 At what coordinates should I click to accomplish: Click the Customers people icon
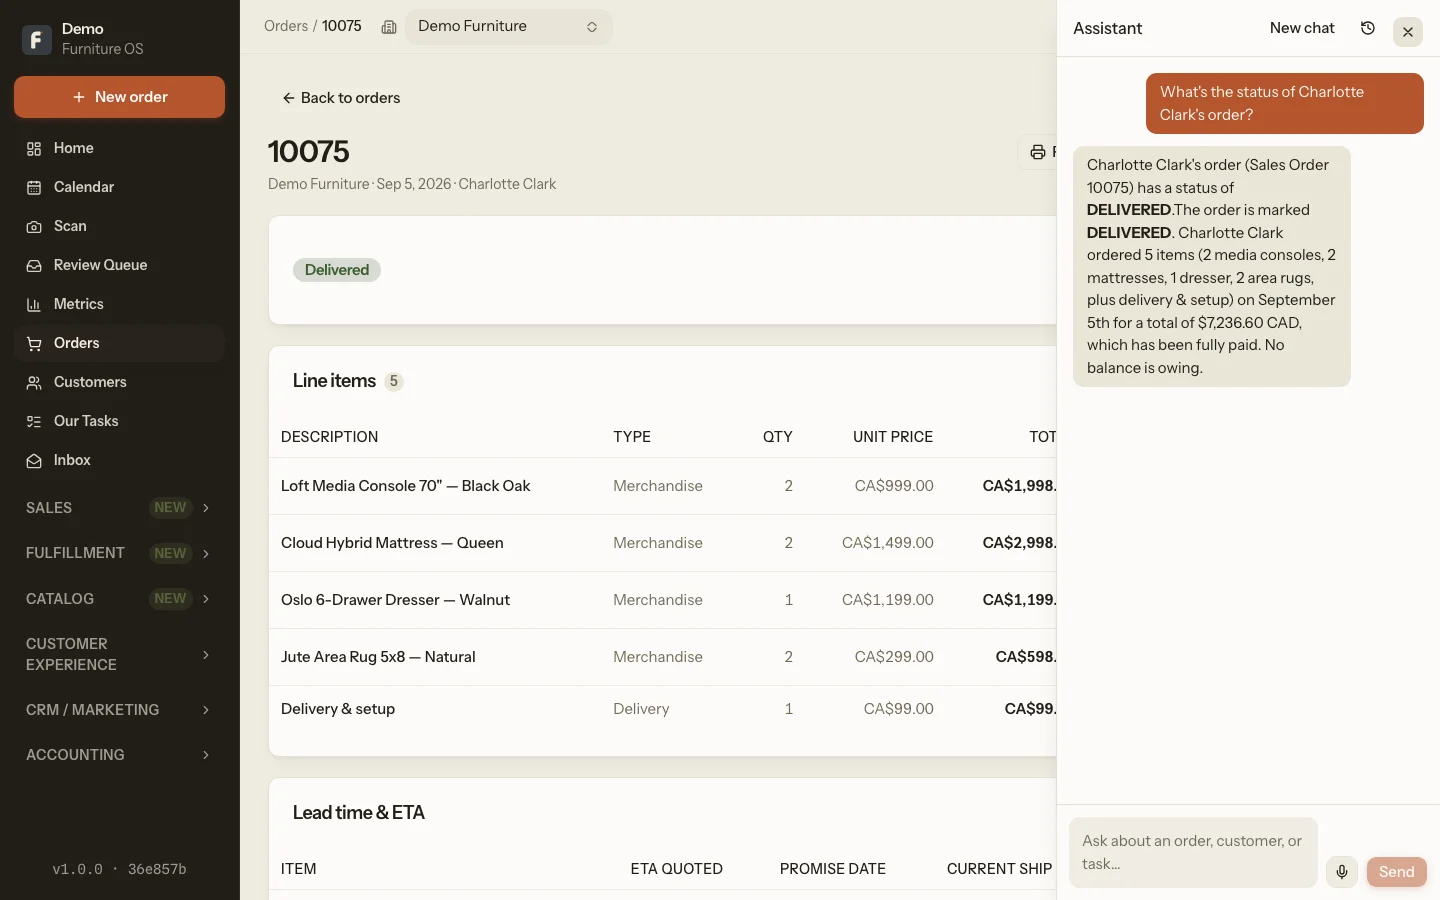[34, 383]
